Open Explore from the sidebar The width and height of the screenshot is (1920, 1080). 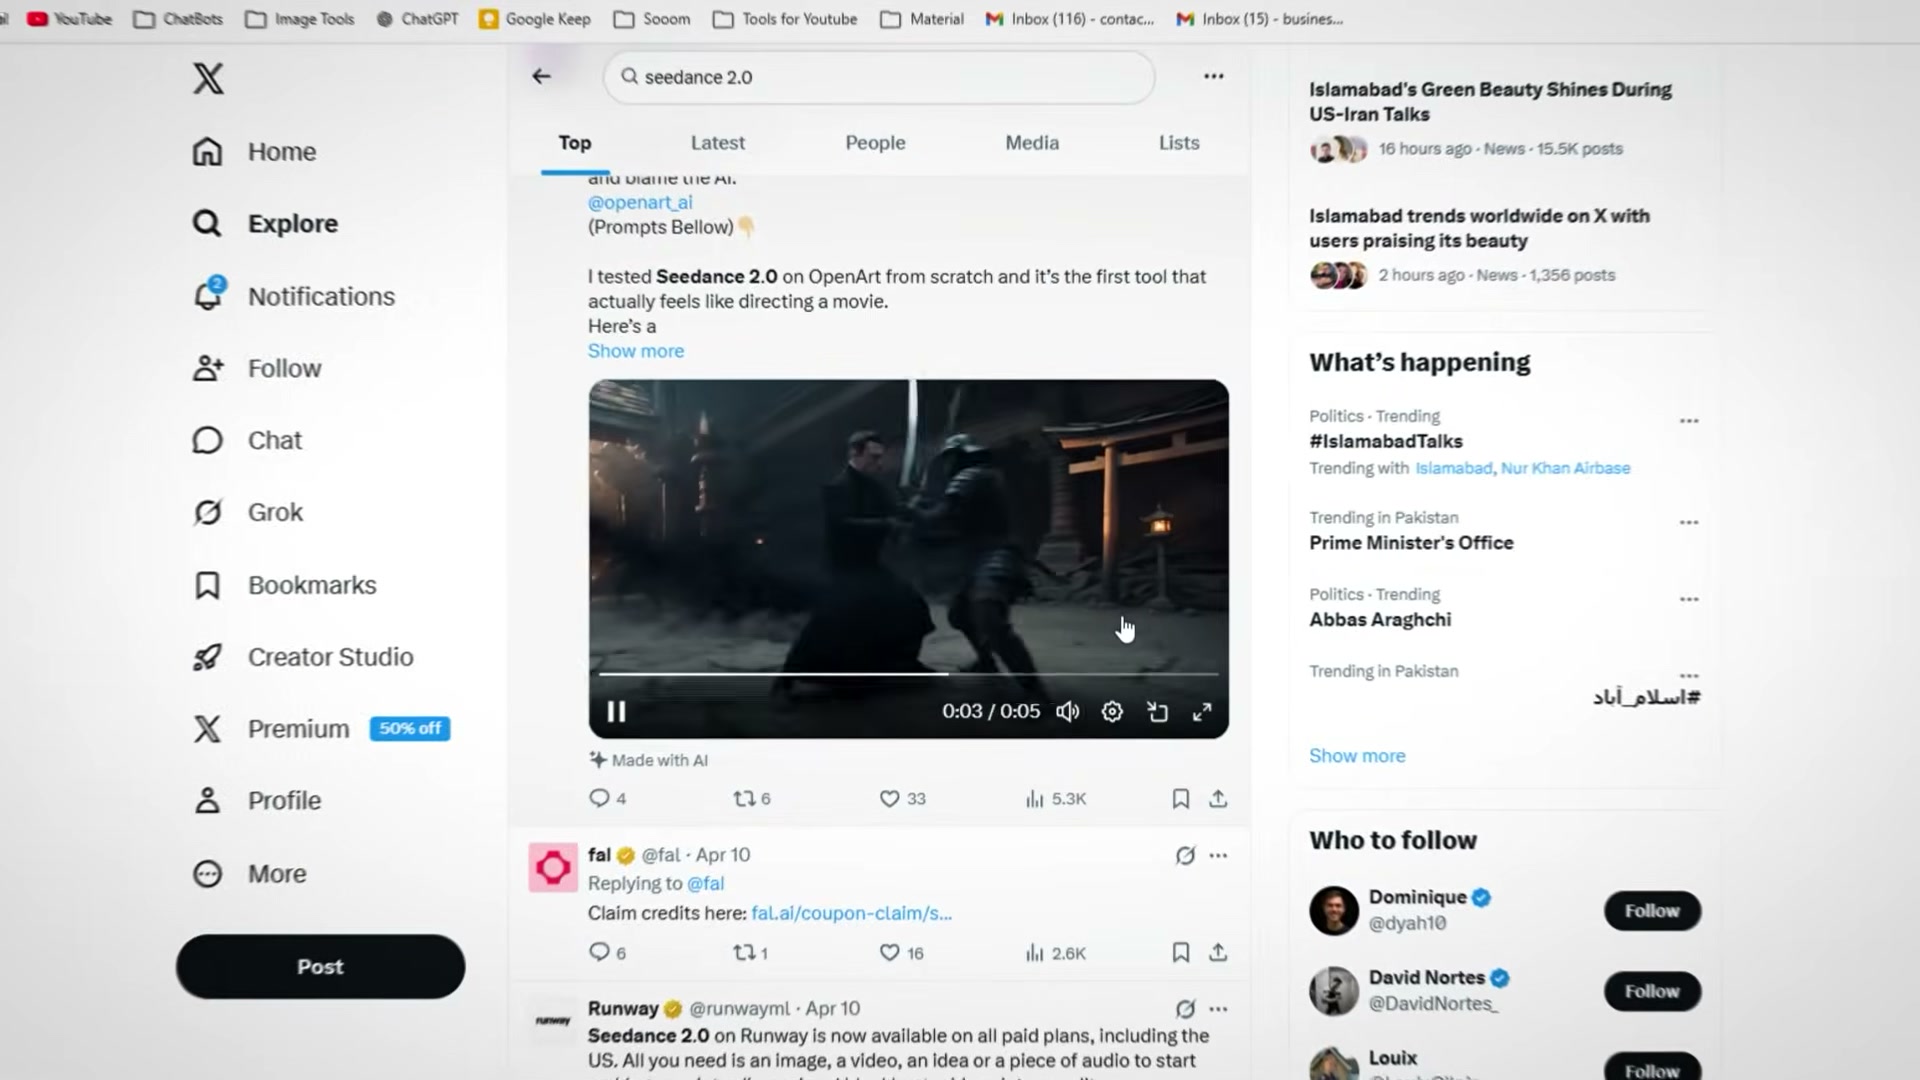click(265, 223)
